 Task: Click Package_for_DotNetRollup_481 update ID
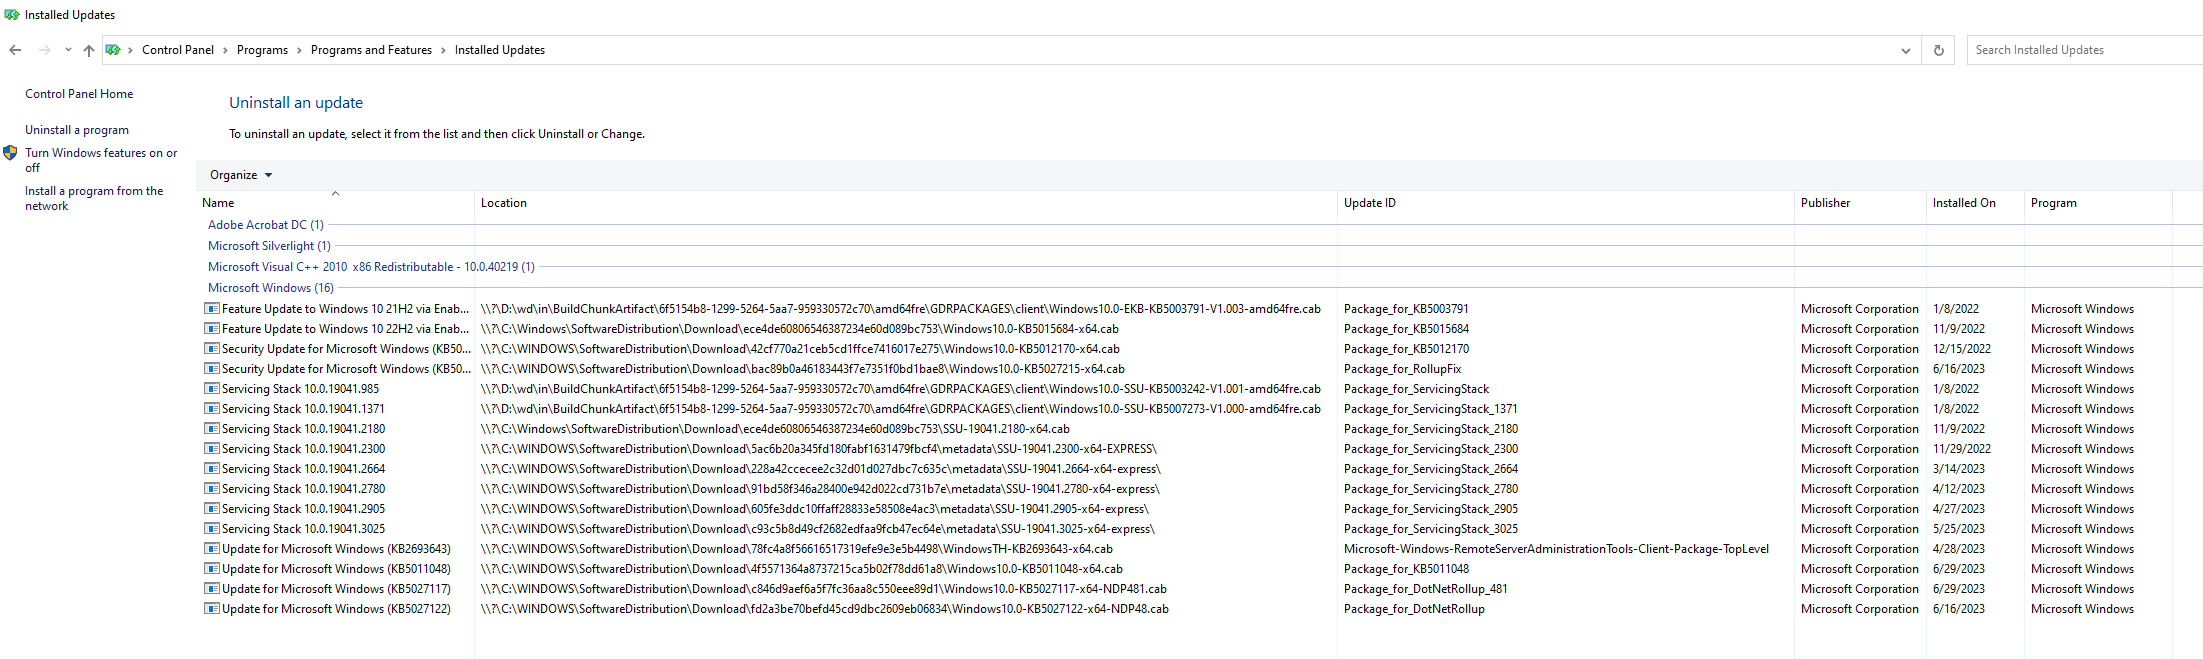1426,589
